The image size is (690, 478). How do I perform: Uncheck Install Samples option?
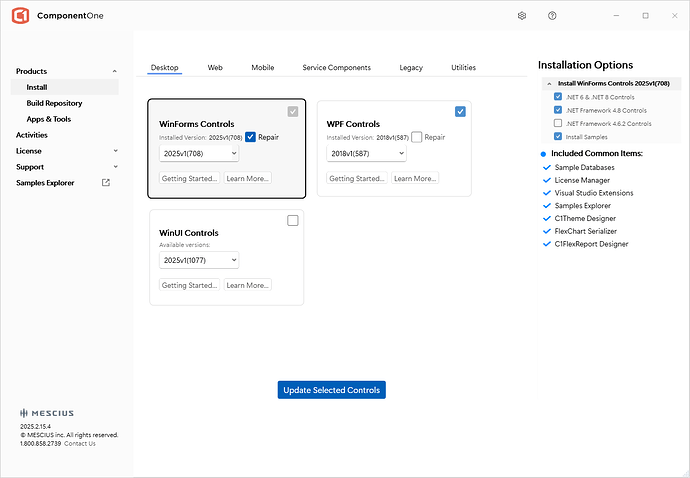point(558,136)
